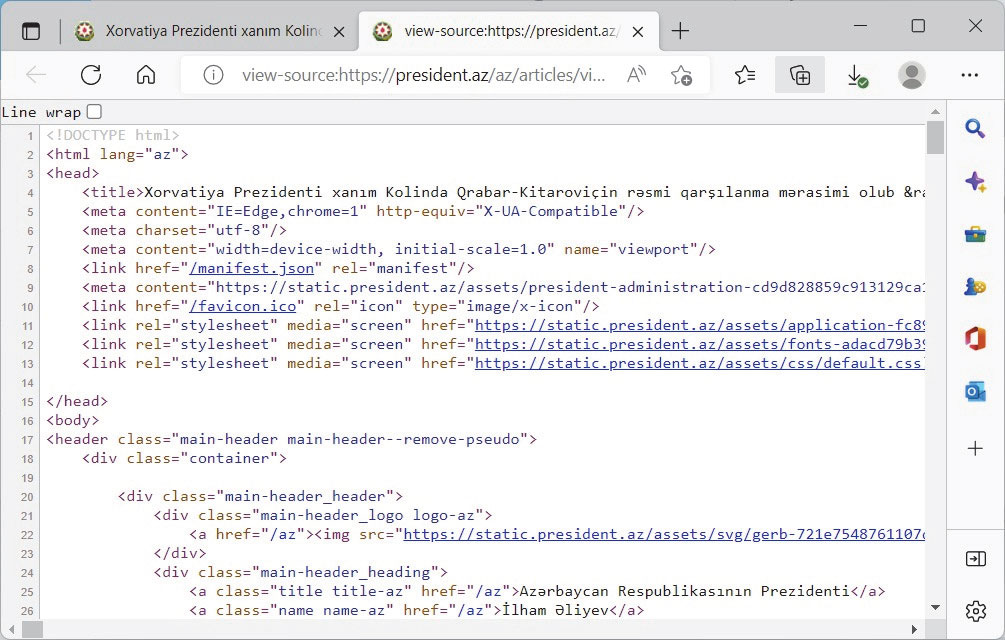Viewport: 1005px width, 640px height.
Task: Switch to Xorvatiya Prezidenti tab
Action: 212,31
